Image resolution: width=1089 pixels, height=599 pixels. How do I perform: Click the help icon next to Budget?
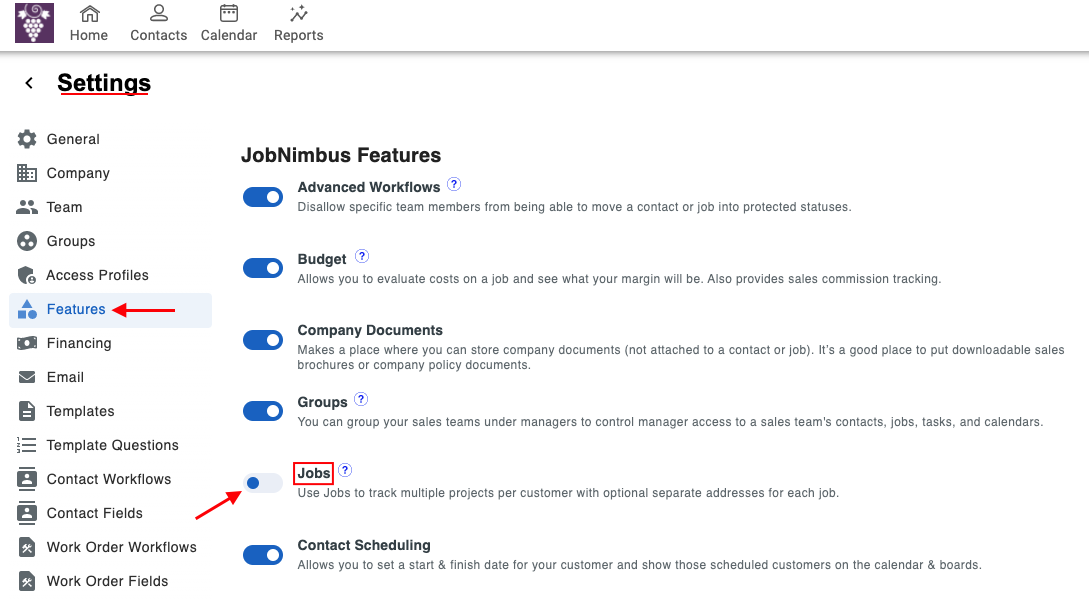point(362,257)
